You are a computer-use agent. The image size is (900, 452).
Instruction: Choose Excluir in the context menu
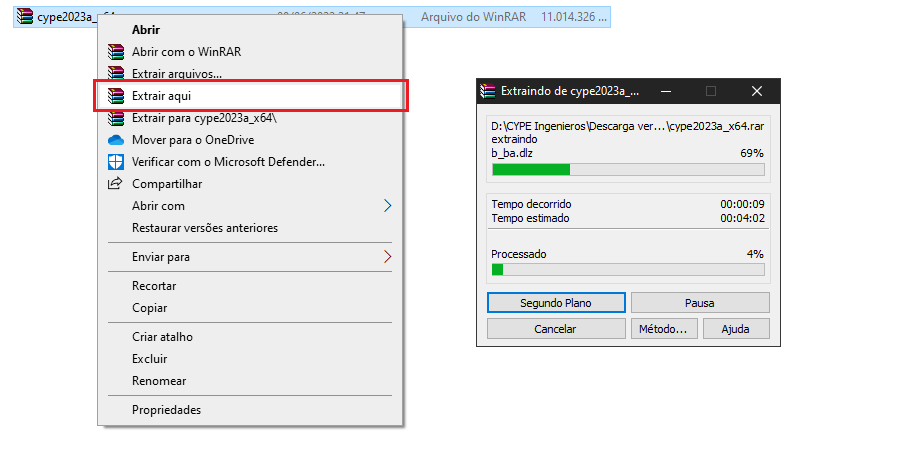[x=149, y=359]
